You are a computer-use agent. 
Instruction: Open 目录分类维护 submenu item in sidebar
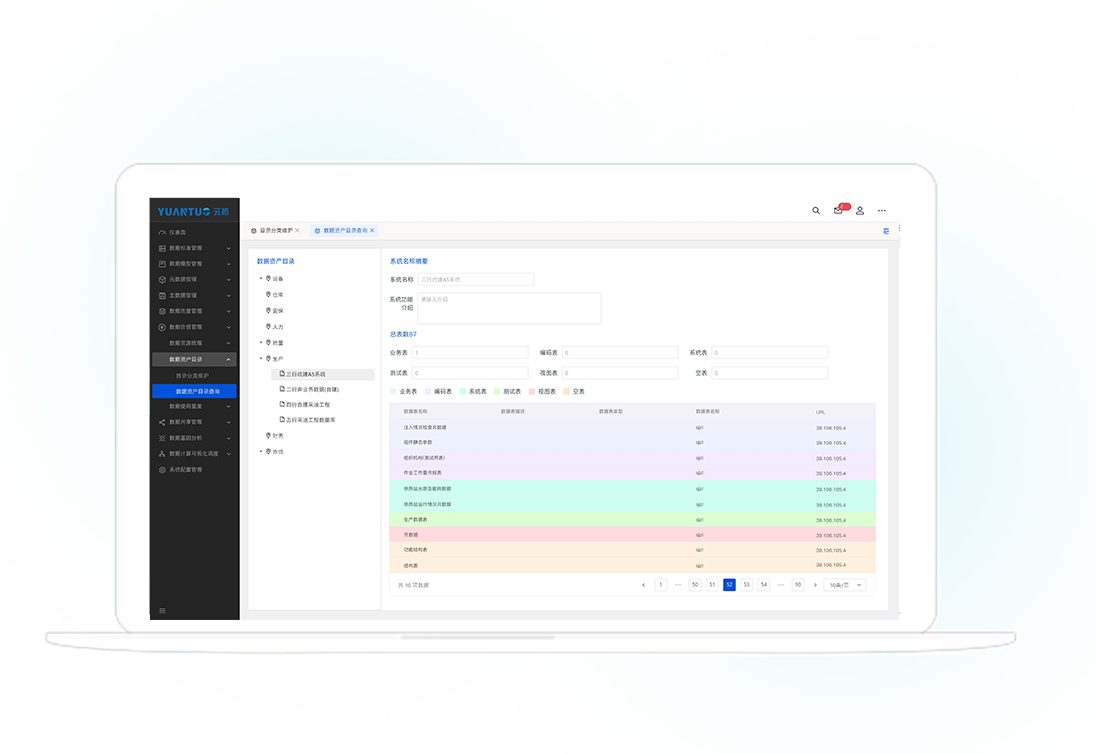(192, 376)
